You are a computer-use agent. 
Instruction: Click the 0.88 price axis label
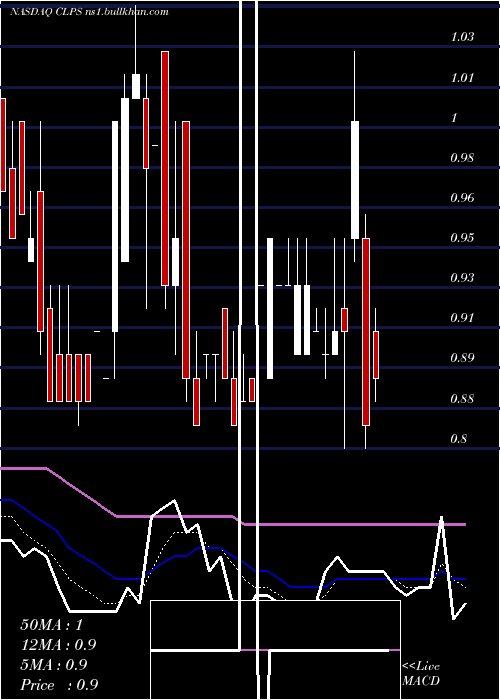click(462, 398)
